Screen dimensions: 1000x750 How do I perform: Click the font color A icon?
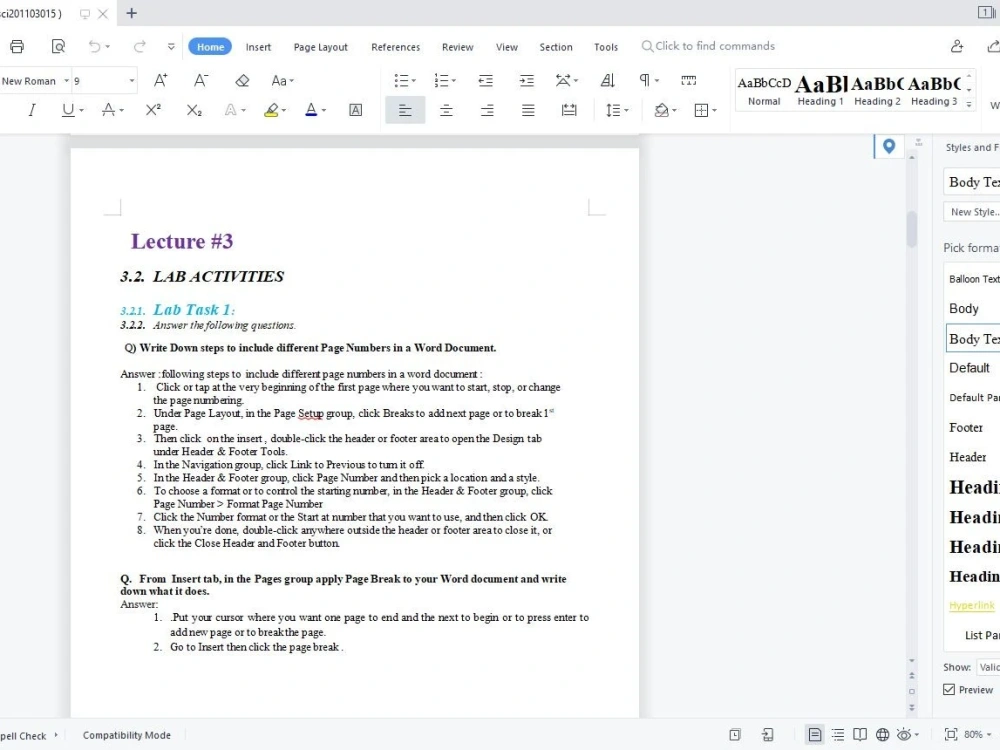[311, 110]
